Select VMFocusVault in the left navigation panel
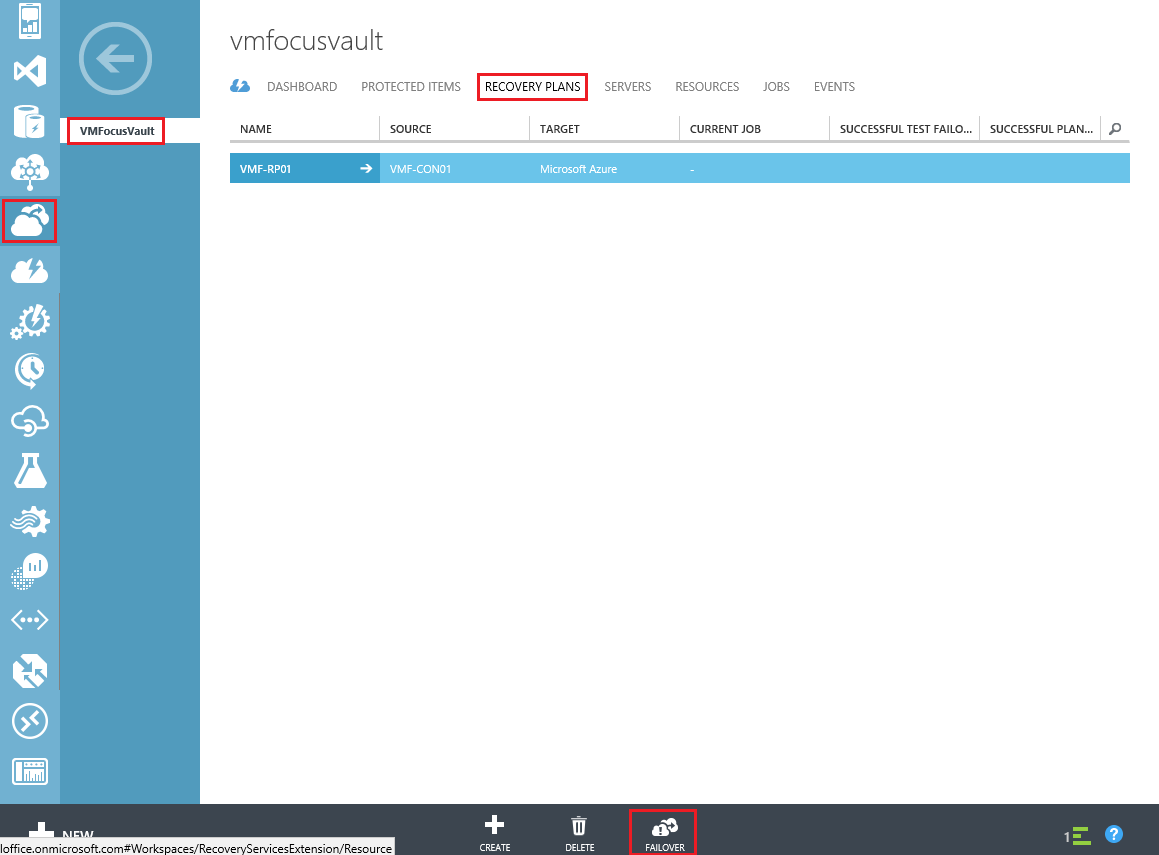Viewport: 1159px width, 855px height. click(117, 131)
